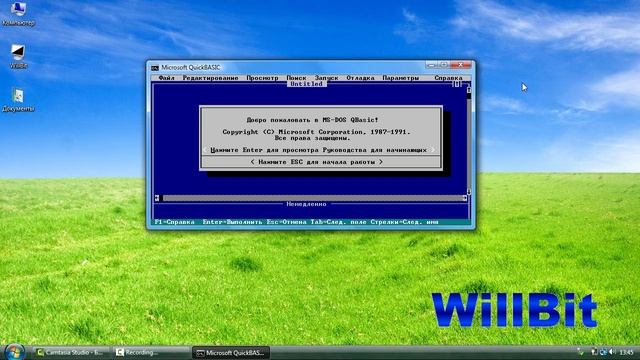Image resolution: width=640 pixels, height=360 pixels.
Task: Click 'Нажмите Enter для просмотра Руководства' button
Action: click(319, 150)
